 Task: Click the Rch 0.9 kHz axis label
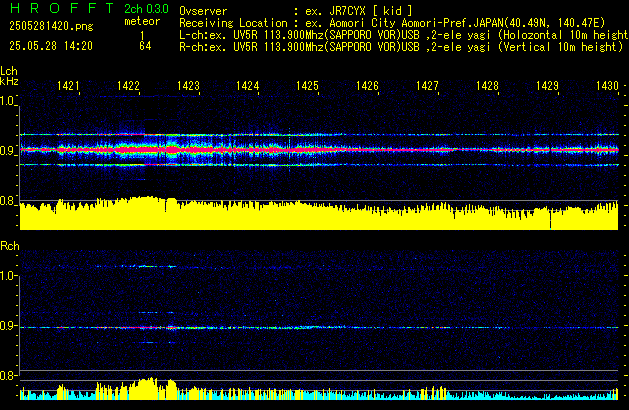point(8,325)
